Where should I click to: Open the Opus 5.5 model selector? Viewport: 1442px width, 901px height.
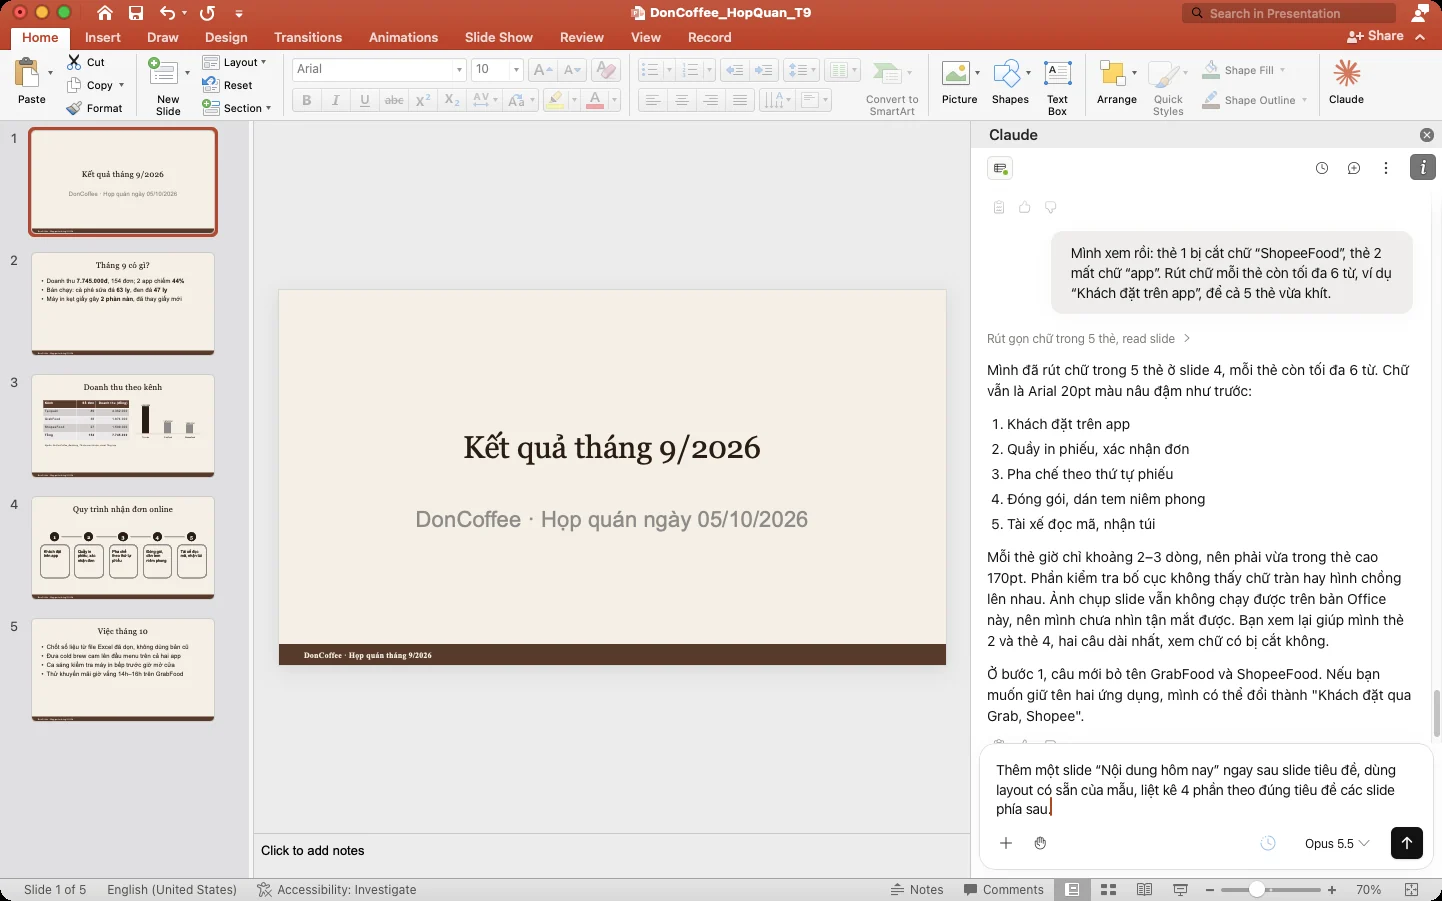1337,843
